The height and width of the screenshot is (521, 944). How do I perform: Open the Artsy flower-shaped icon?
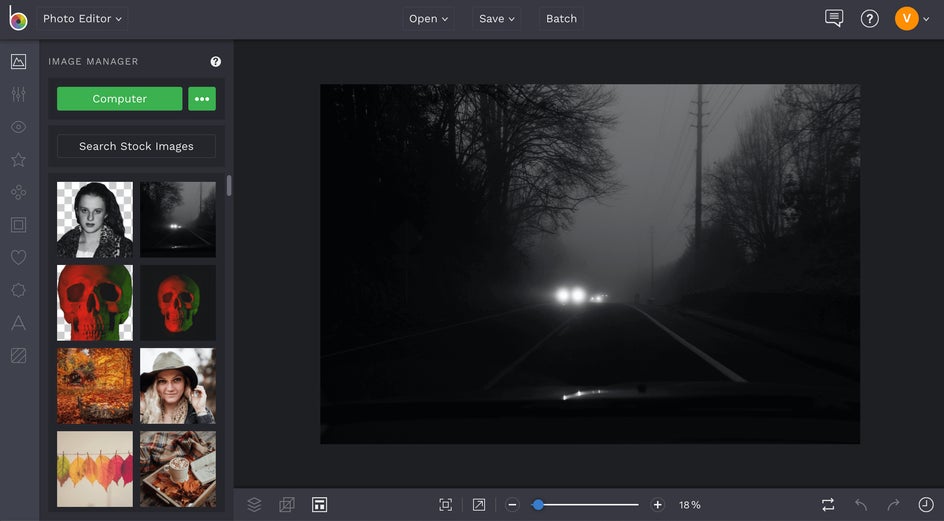19,192
